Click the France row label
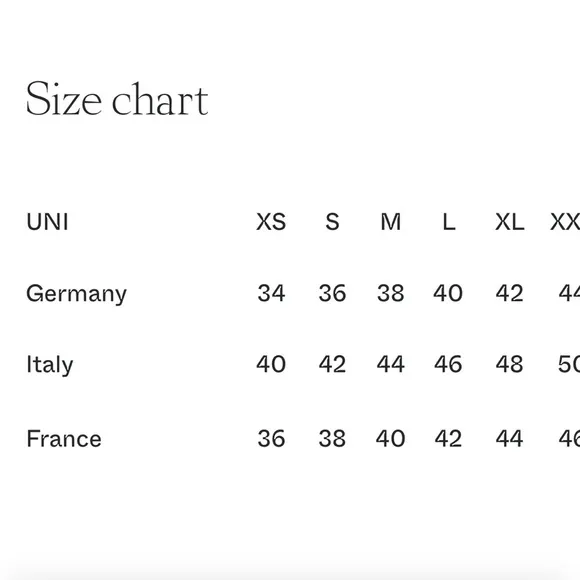This screenshot has height=580, width=580. coord(64,439)
